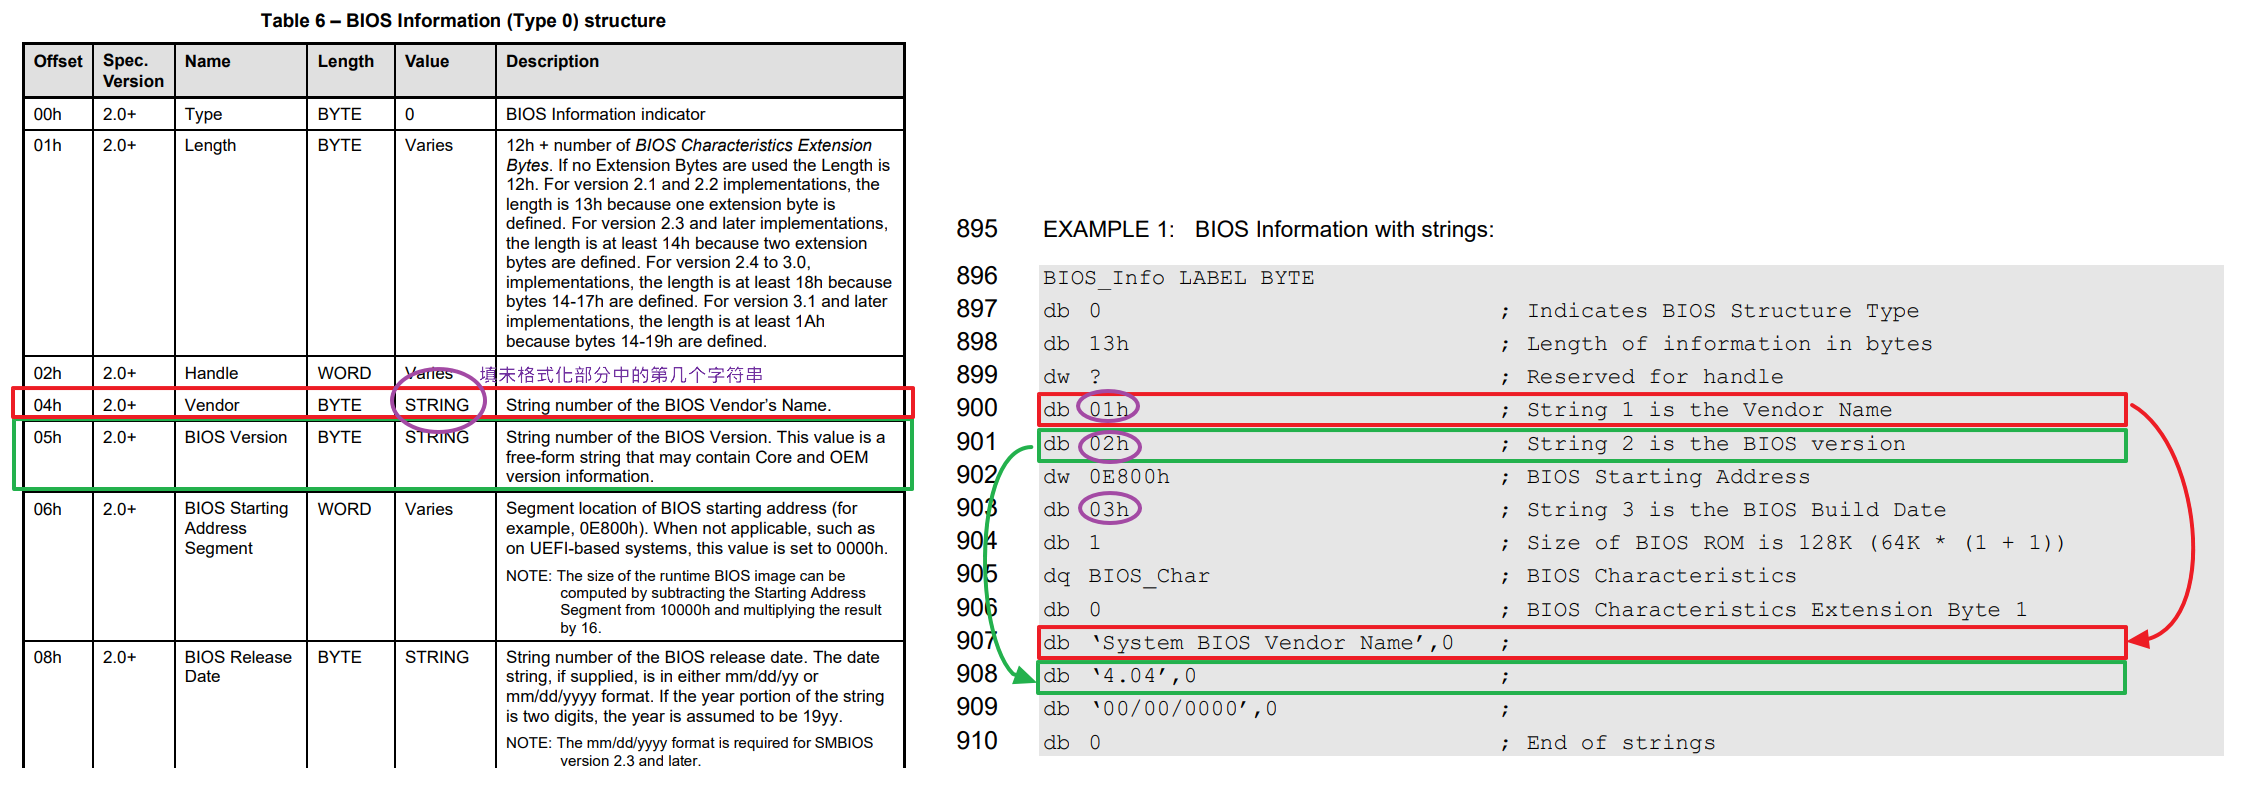This screenshot has width=2241, height=811.
Task: Click the "dw 0E800h" code
Action: (1106, 477)
